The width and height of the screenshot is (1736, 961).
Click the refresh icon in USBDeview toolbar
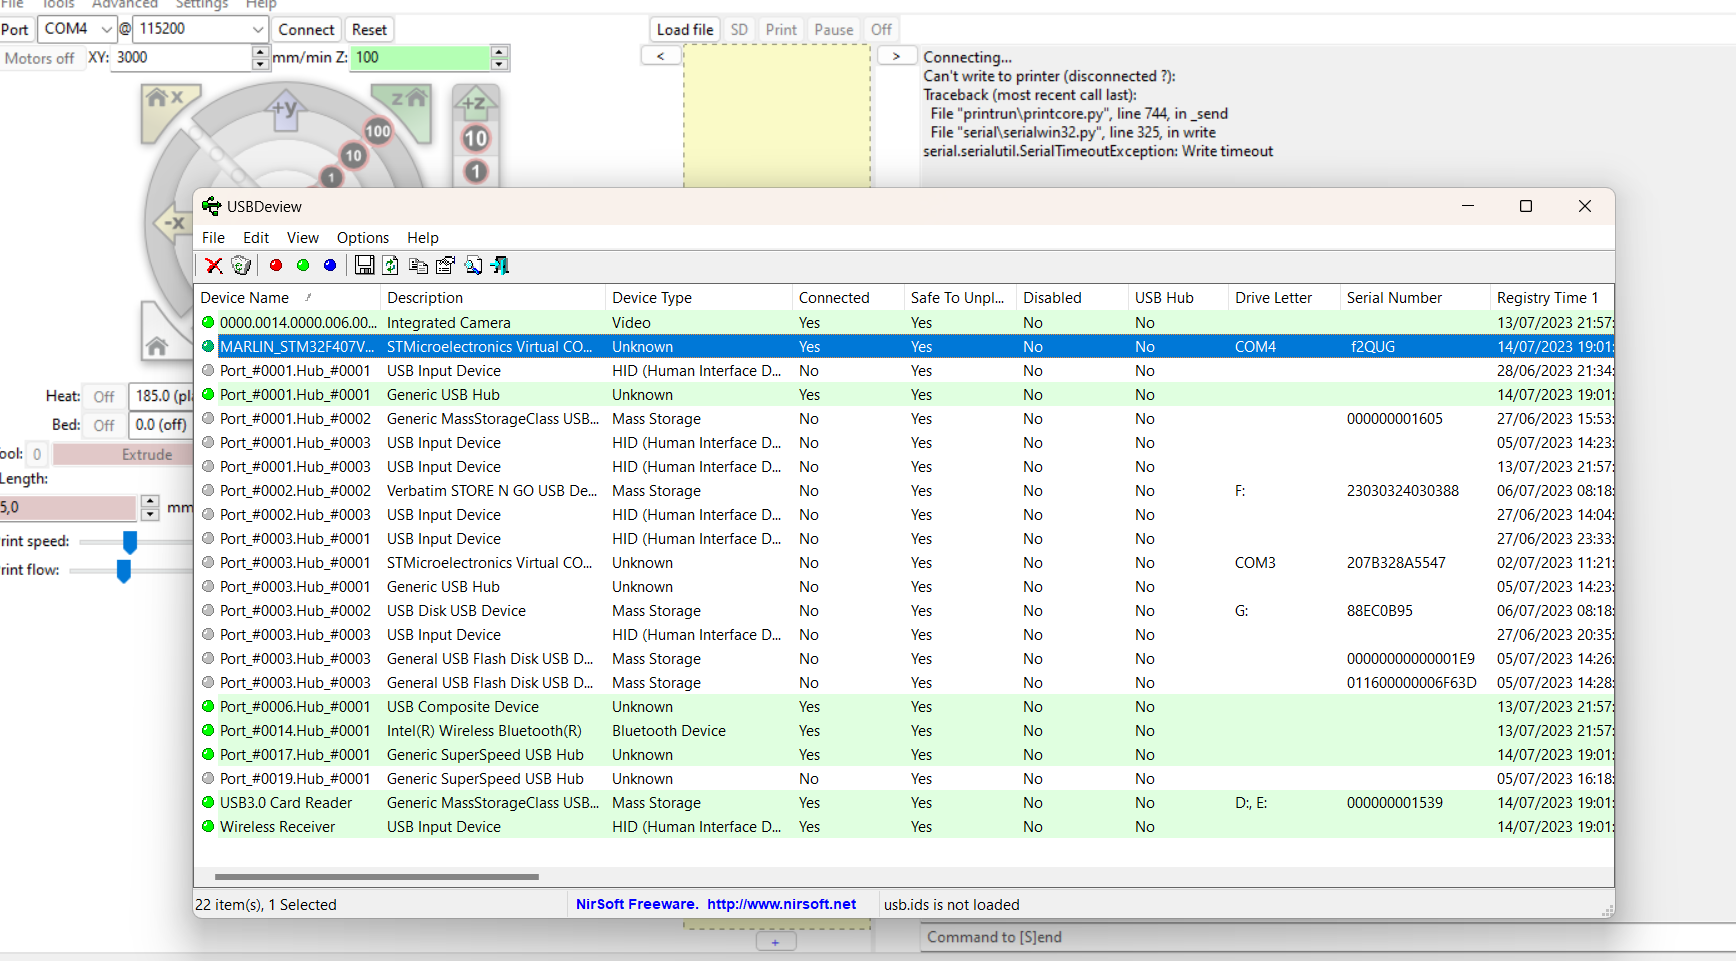[x=391, y=265]
